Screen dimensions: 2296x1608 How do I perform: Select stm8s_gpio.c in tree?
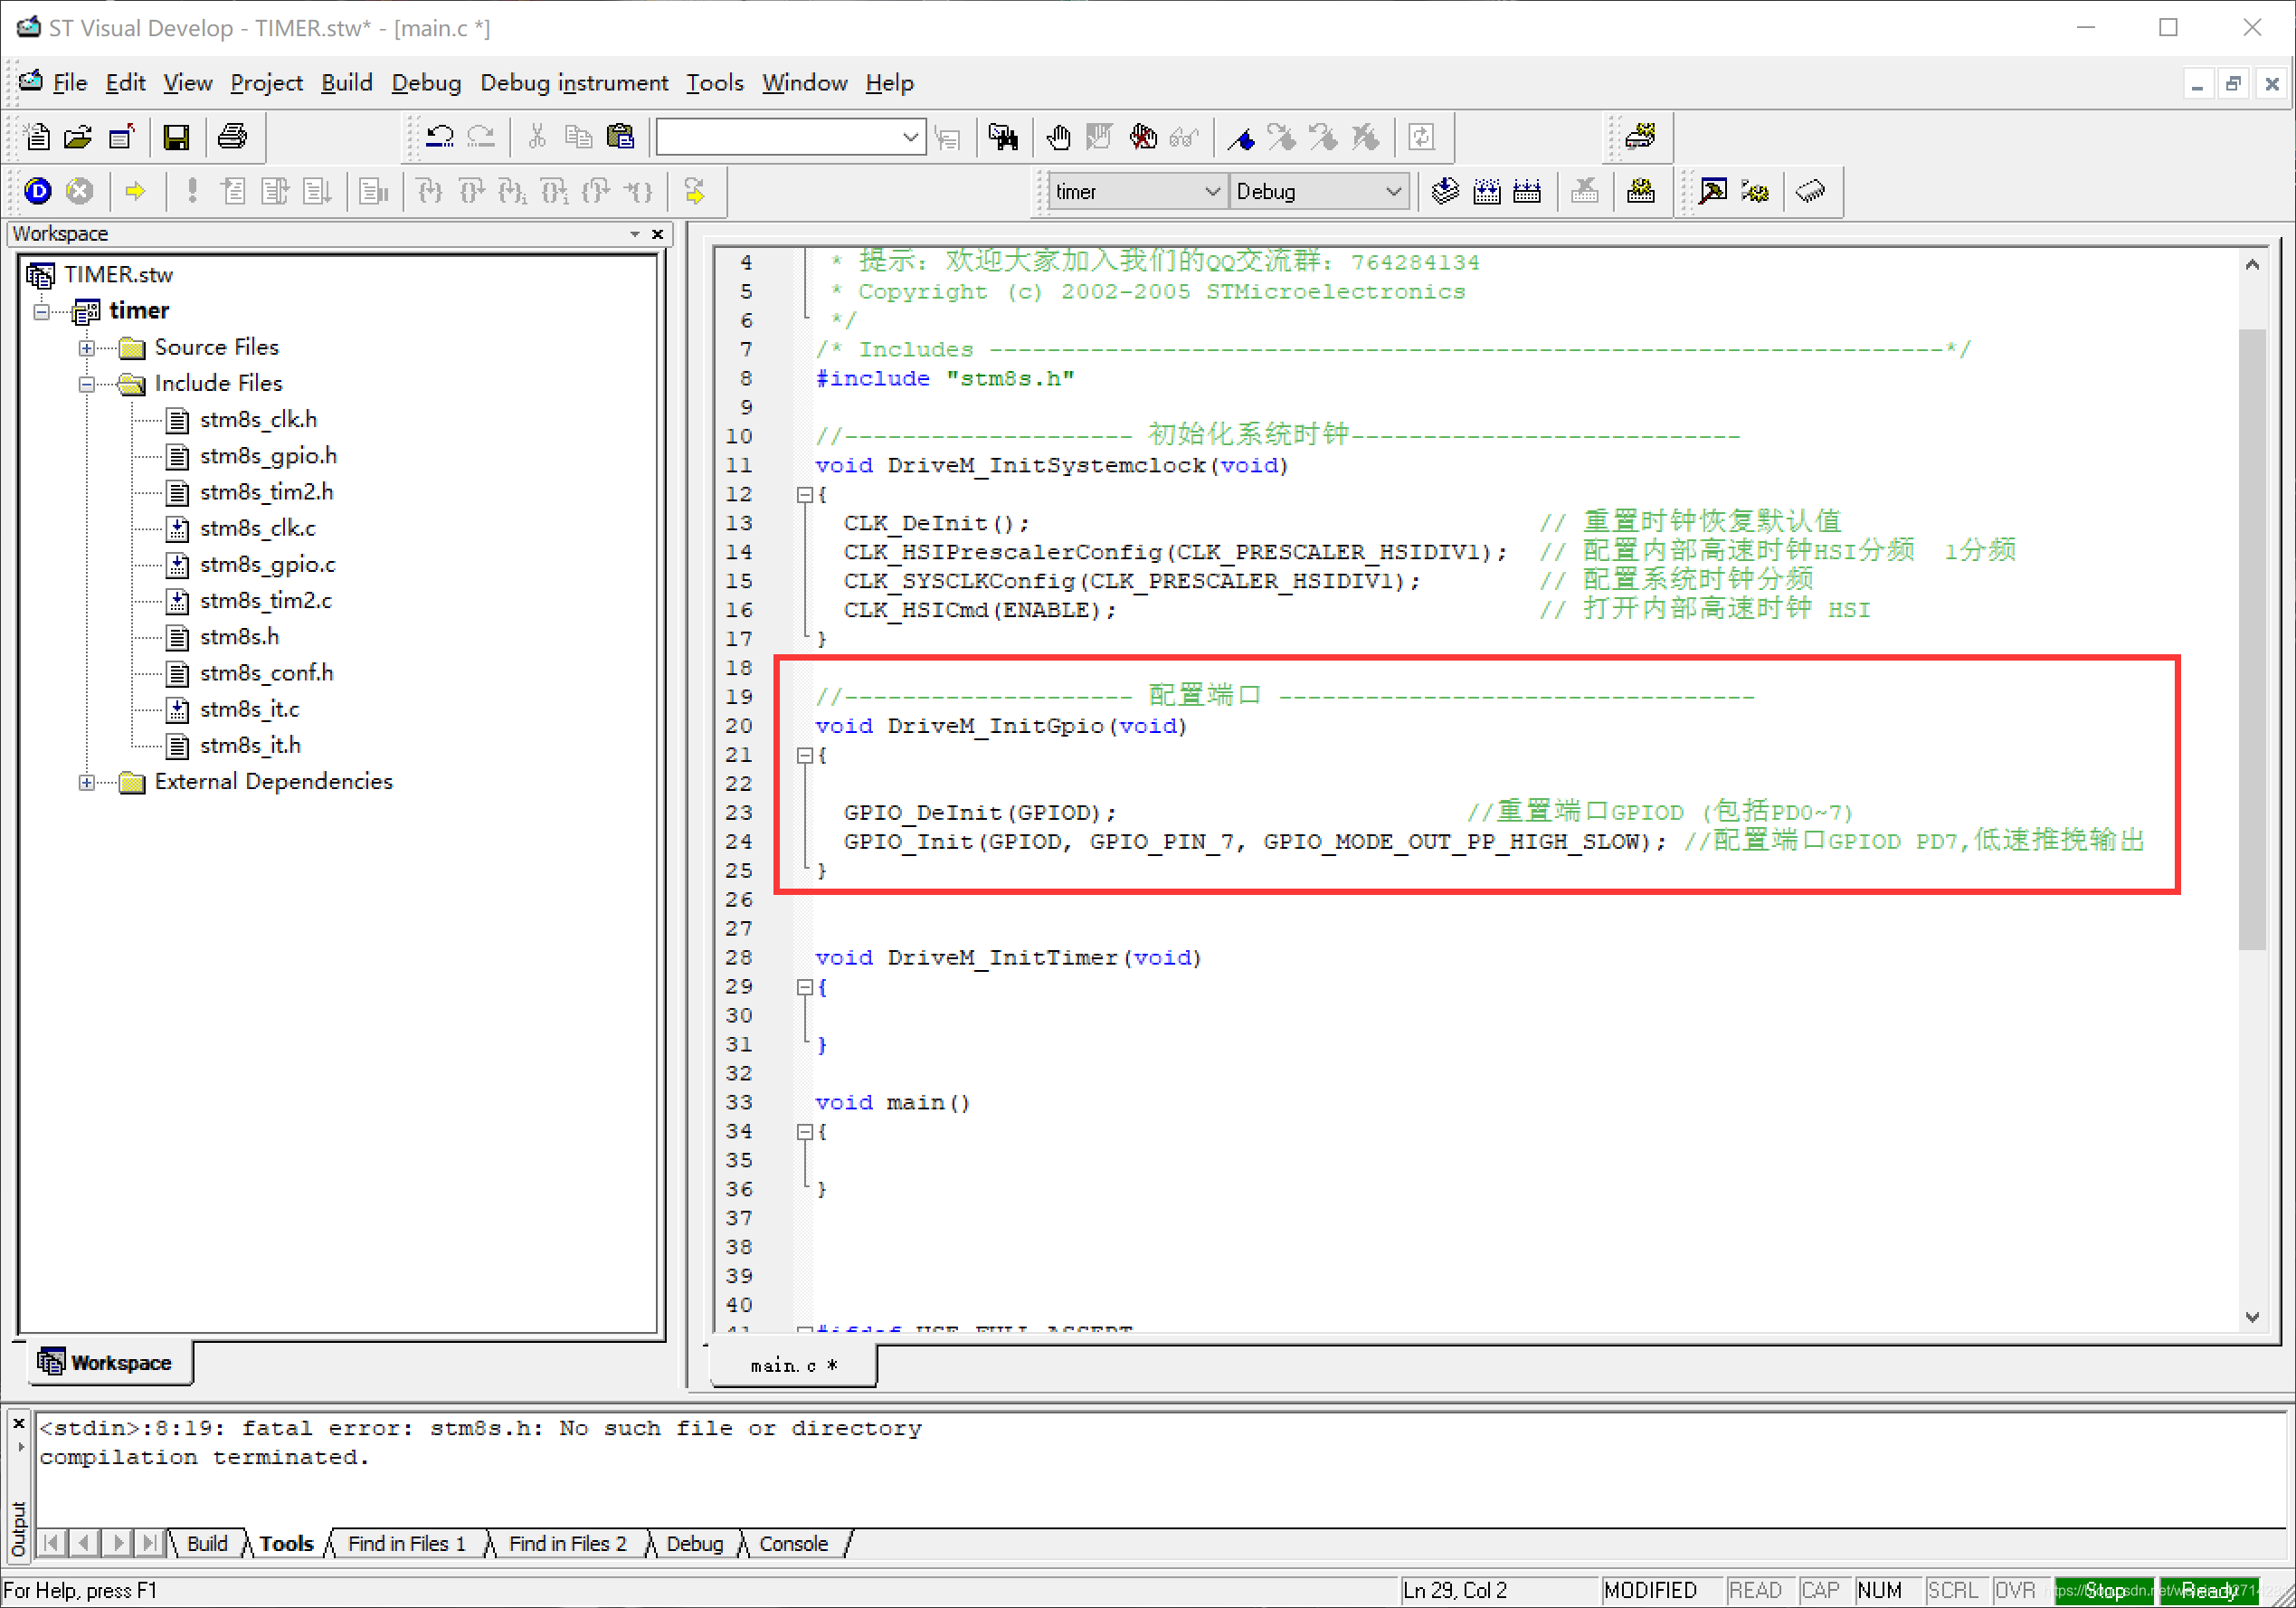(x=267, y=565)
